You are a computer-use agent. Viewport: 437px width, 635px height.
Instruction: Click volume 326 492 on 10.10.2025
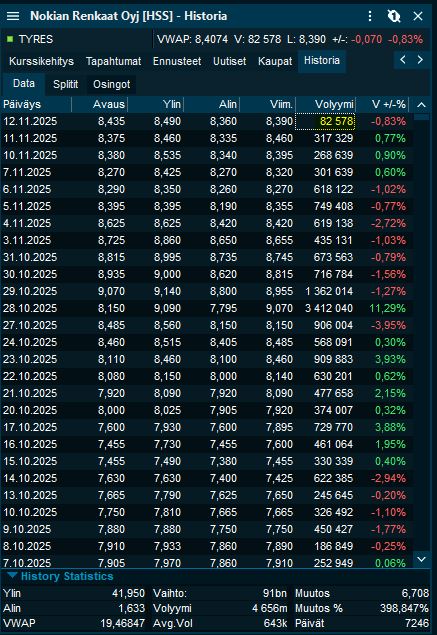pyautogui.click(x=333, y=513)
